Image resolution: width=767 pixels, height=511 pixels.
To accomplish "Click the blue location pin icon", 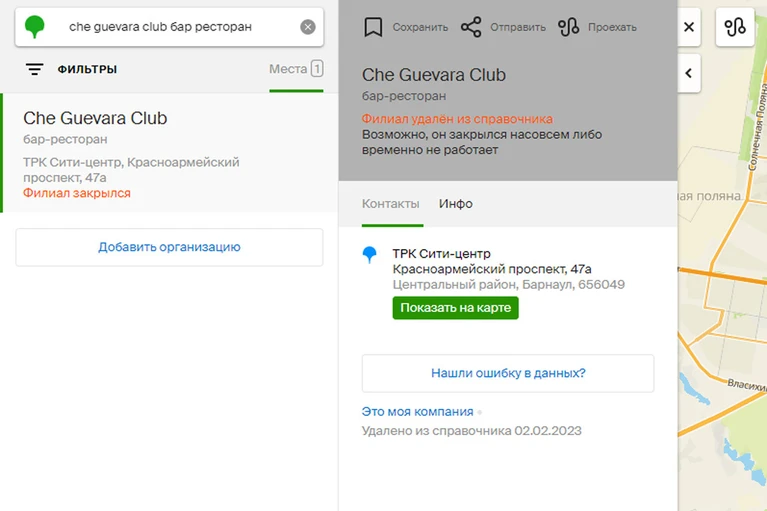I will coord(369,255).
